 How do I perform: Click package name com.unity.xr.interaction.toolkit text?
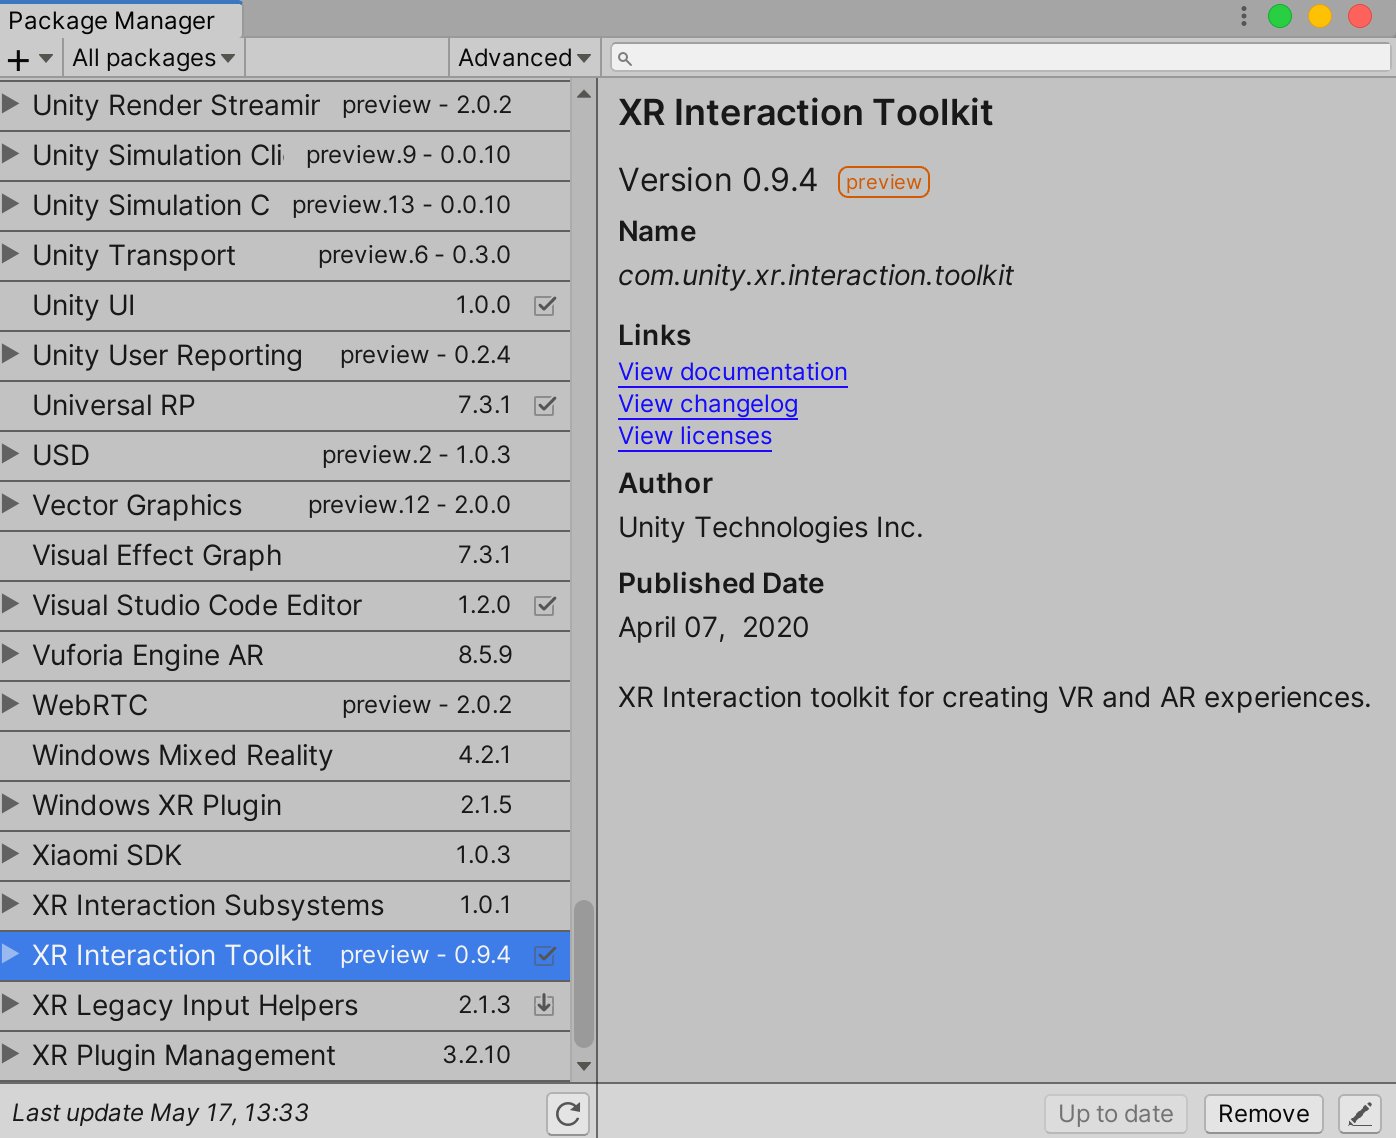[x=816, y=275]
